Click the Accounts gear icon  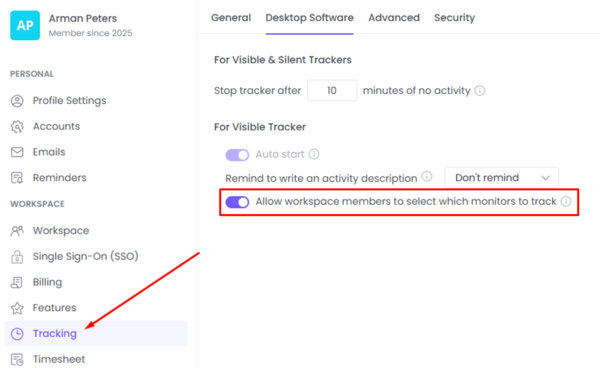pos(17,127)
